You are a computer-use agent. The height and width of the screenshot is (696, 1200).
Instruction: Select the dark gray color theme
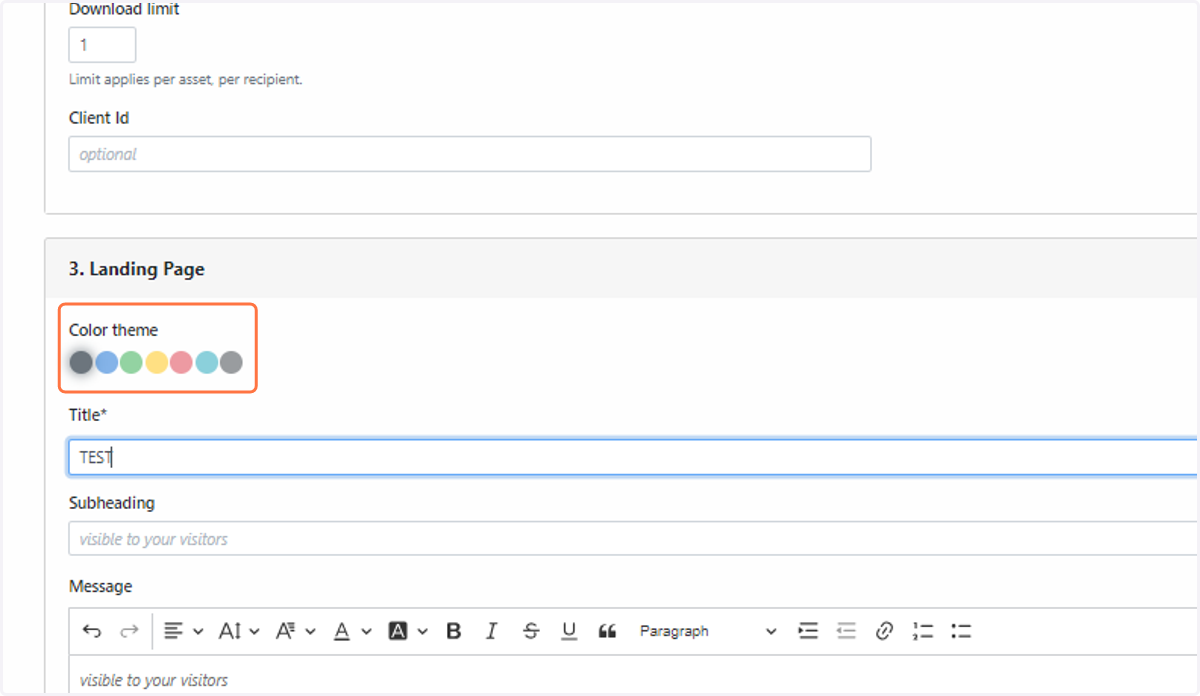click(81, 362)
